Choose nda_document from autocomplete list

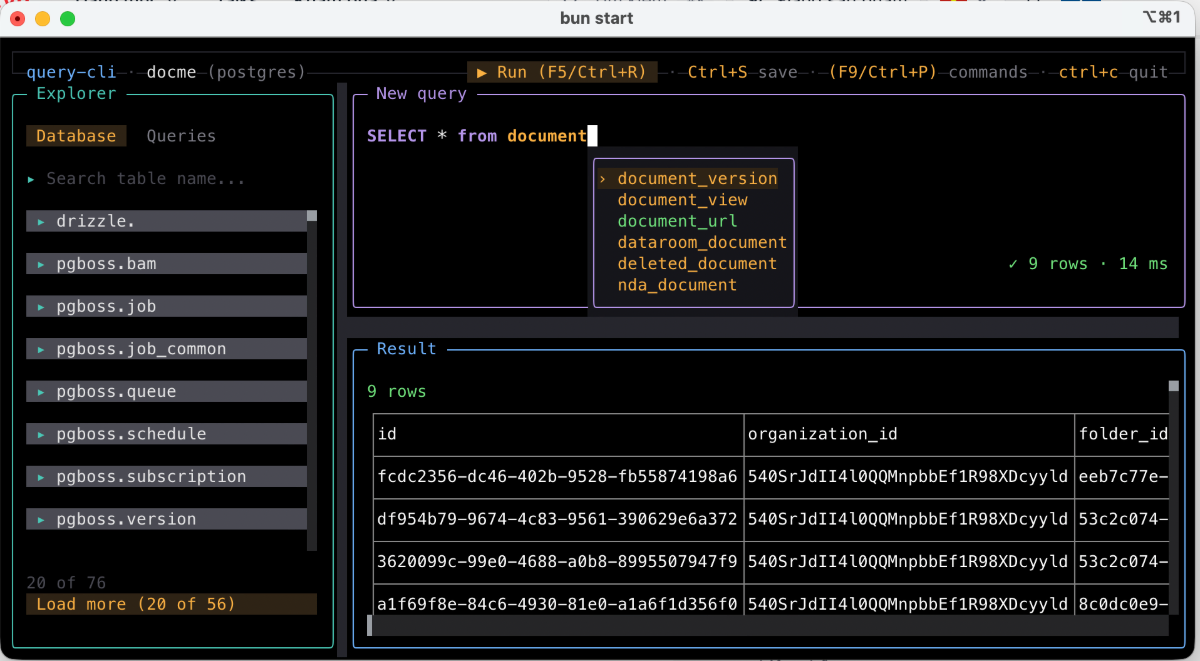point(677,285)
